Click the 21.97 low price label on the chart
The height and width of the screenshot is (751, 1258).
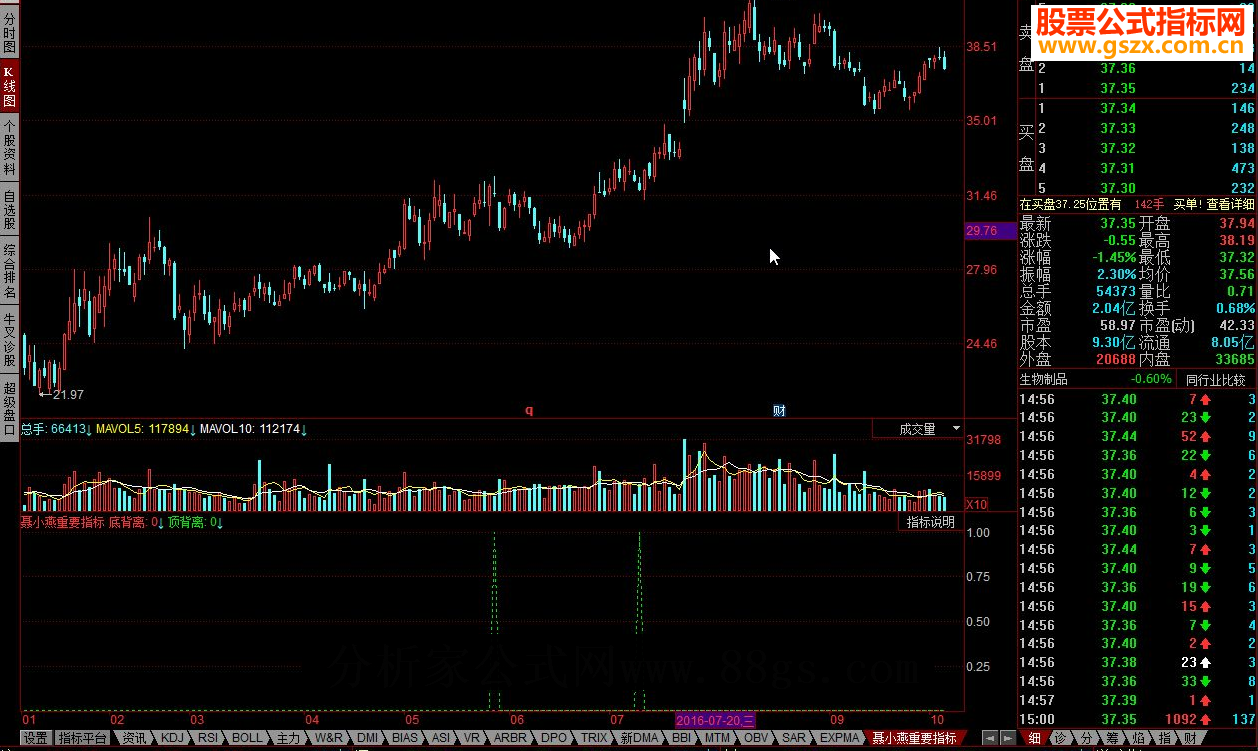point(68,395)
